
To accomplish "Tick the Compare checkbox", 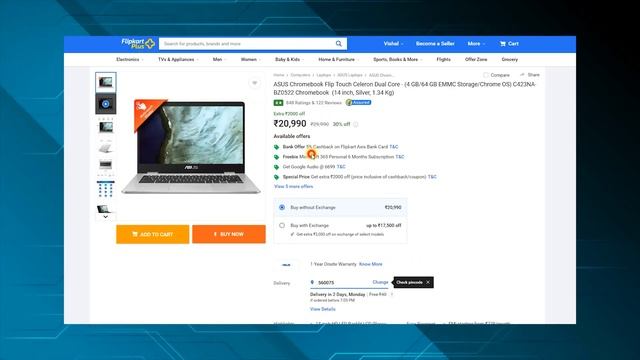I will [x=486, y=75].
